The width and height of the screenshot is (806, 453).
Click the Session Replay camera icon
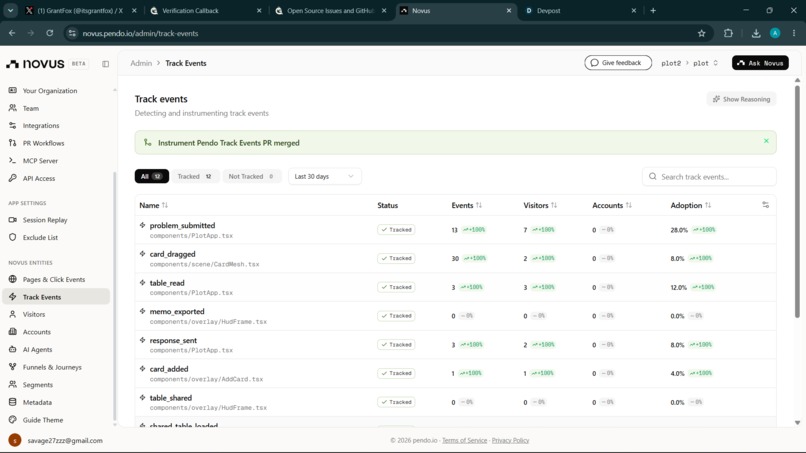(13, 220)
